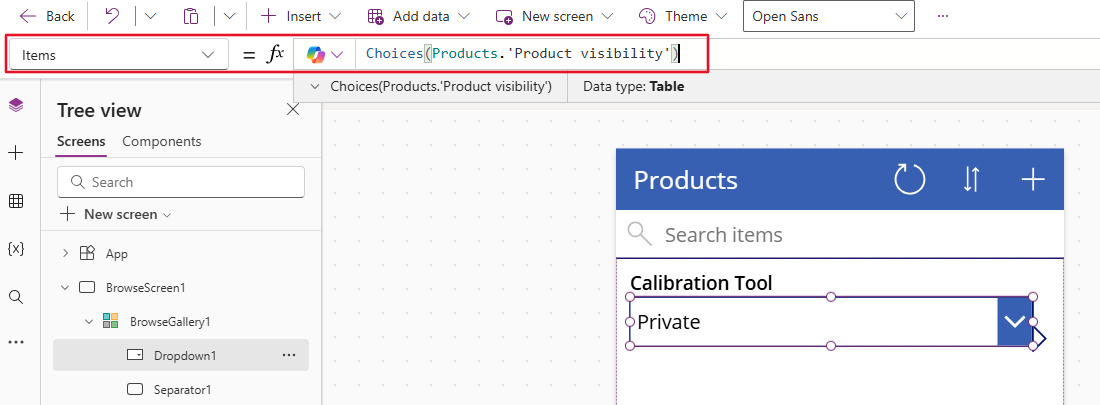Image resolution: width=1100 pixels, height=405 pixels.
Task: Collapse the BrowseScreen1 node
Action: 65,287
